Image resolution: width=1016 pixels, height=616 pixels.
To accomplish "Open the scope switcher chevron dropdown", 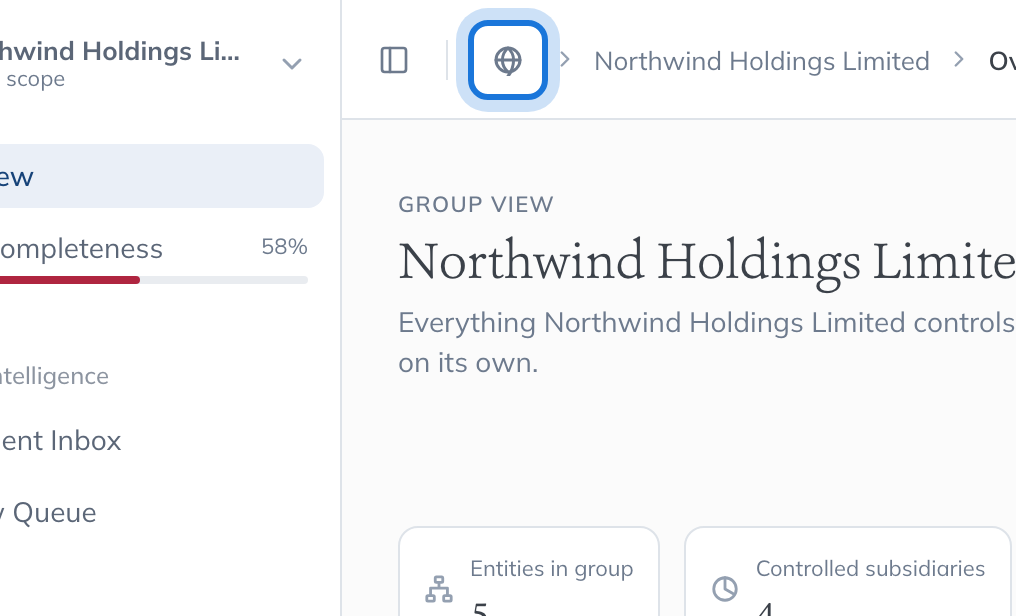I will 292,63.
